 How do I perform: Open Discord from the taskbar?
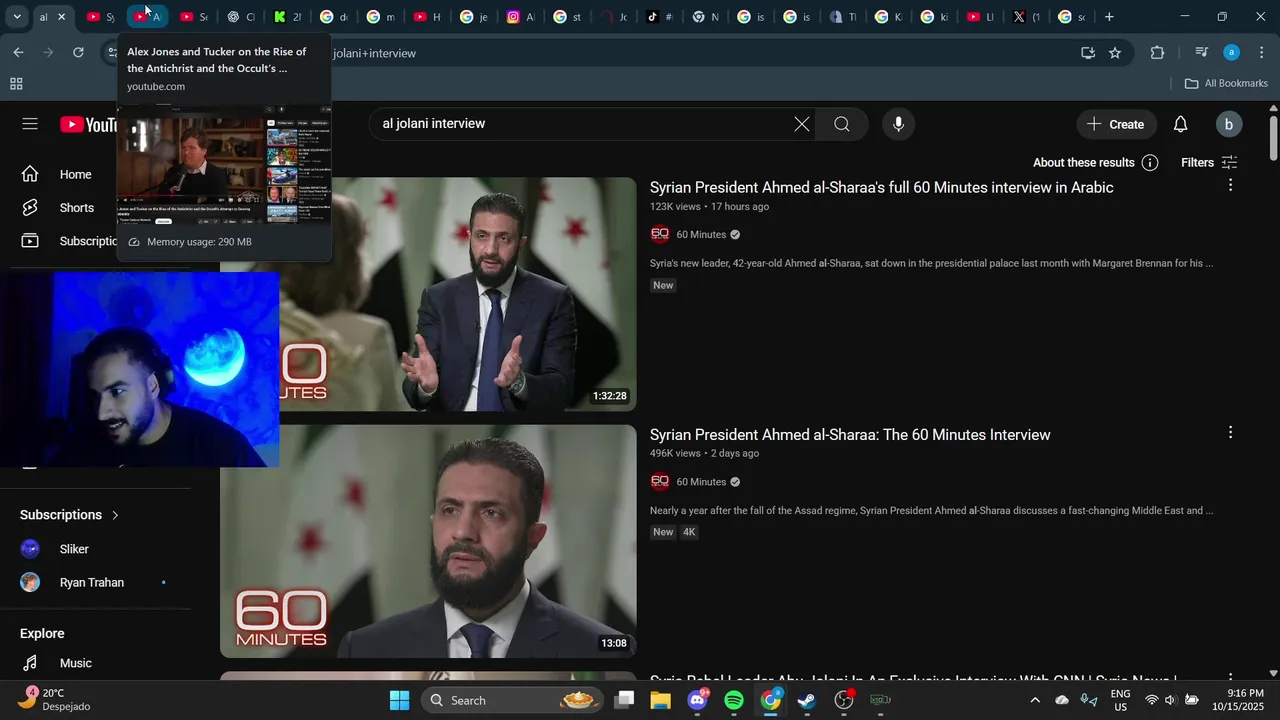point(698,700)
